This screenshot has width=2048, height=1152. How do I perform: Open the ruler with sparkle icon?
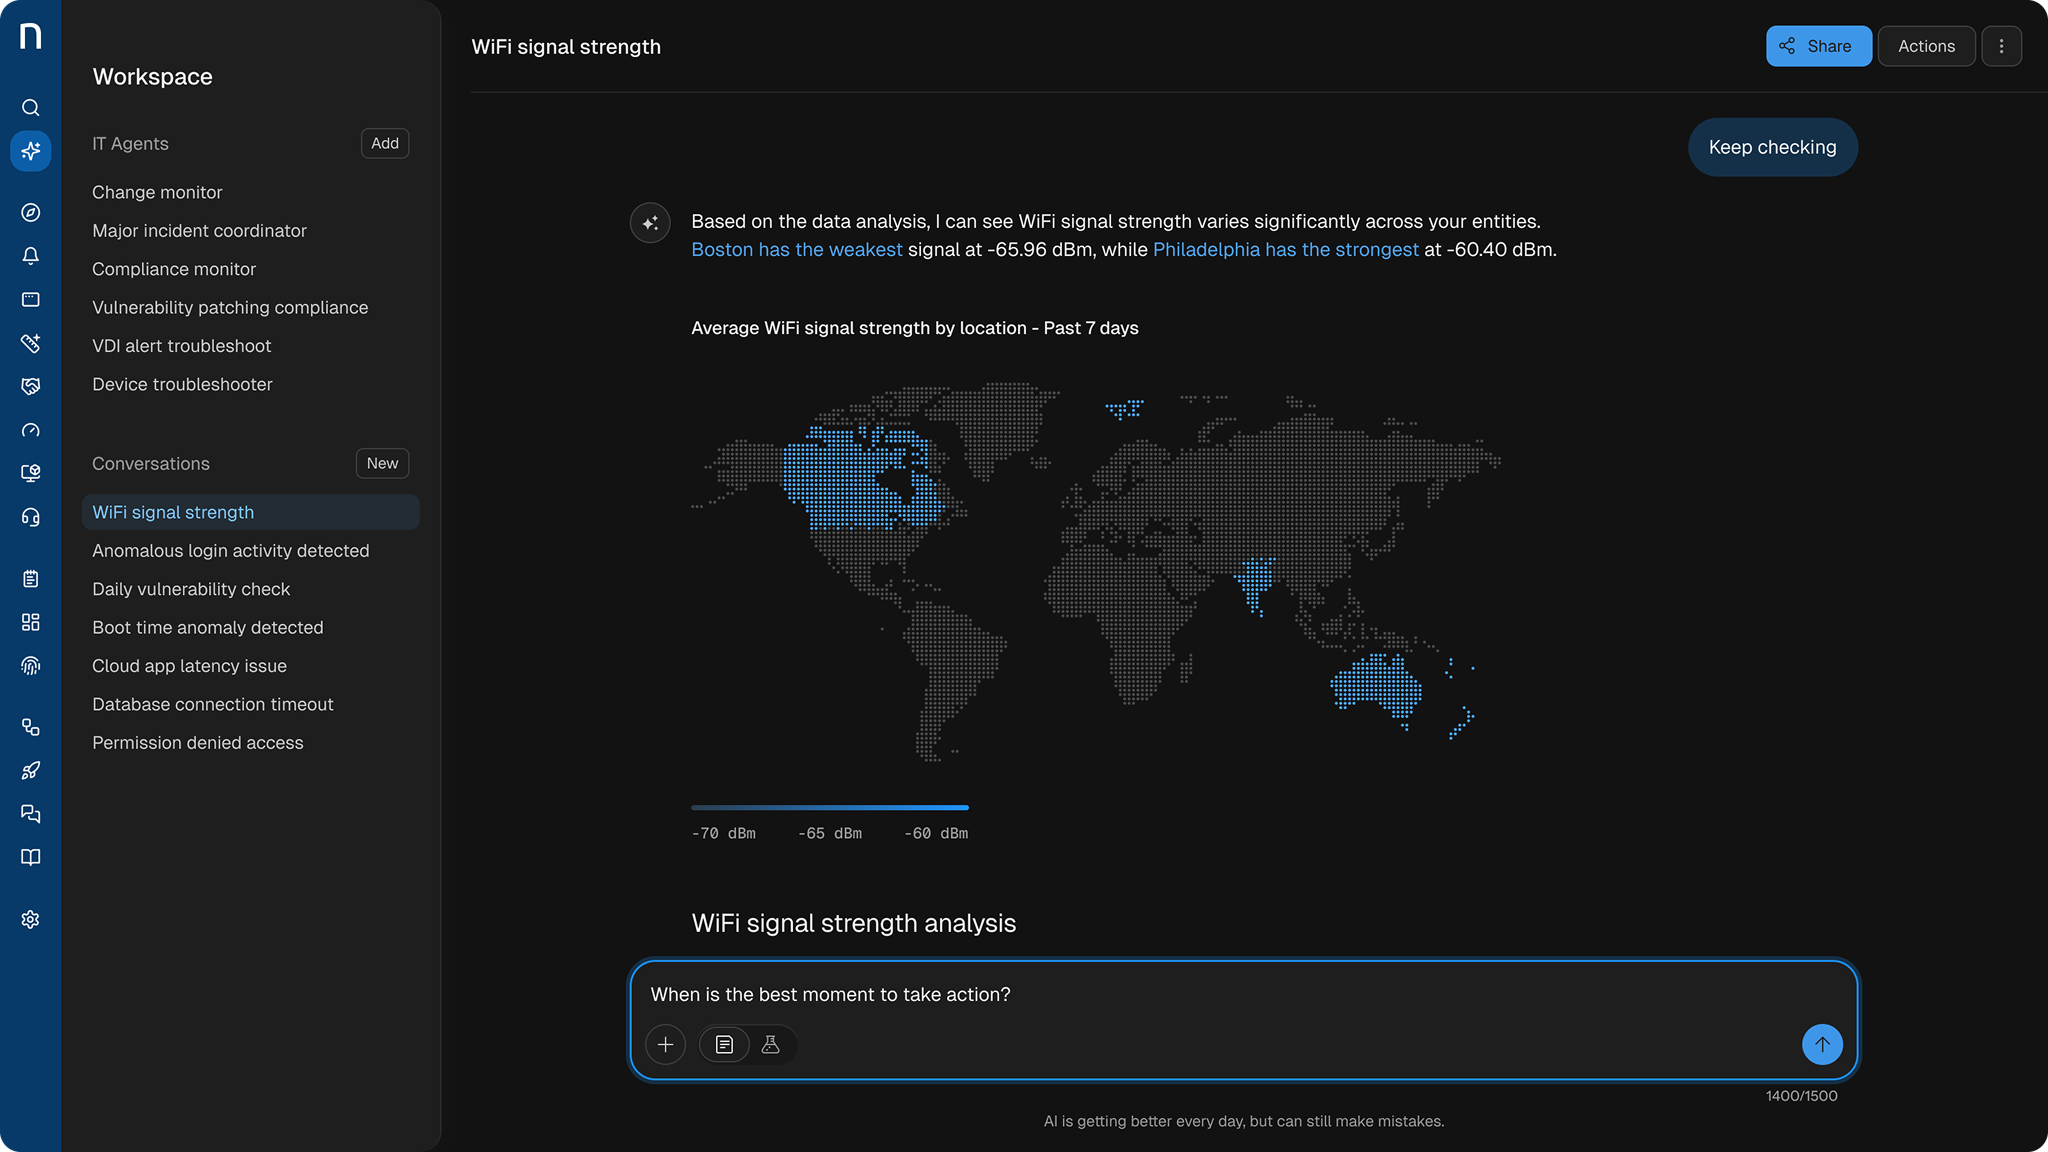[31, 343]
